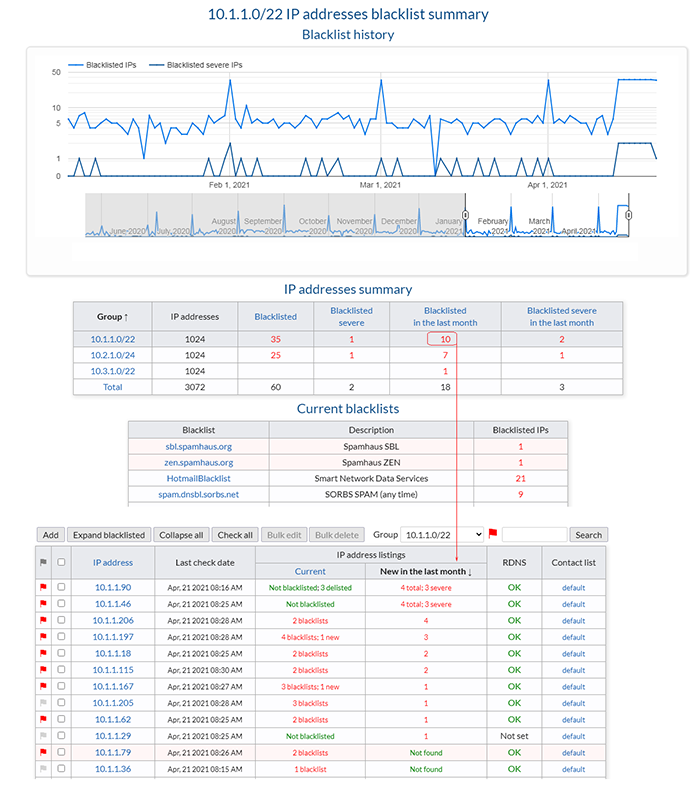700x800 pixels.
Task: Click the Total link in the summary table
Action: click(x=113, y=387)
